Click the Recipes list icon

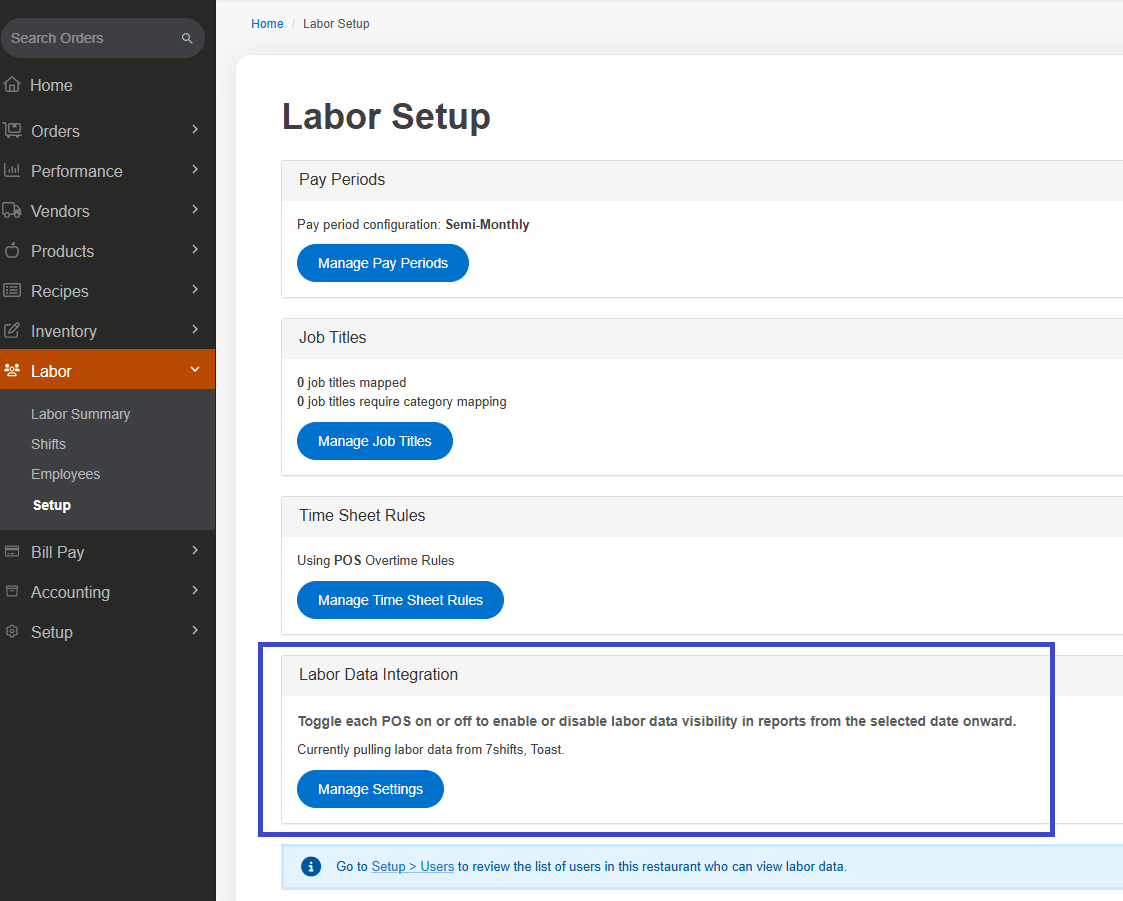[x=13, y=291]
